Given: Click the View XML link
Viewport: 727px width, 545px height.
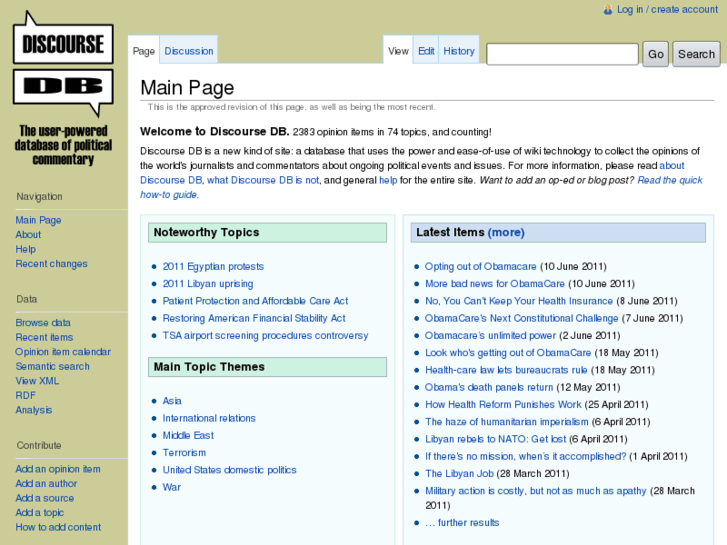Looking at the screenshot, I should pyautogui.click(x=37, y=381).
